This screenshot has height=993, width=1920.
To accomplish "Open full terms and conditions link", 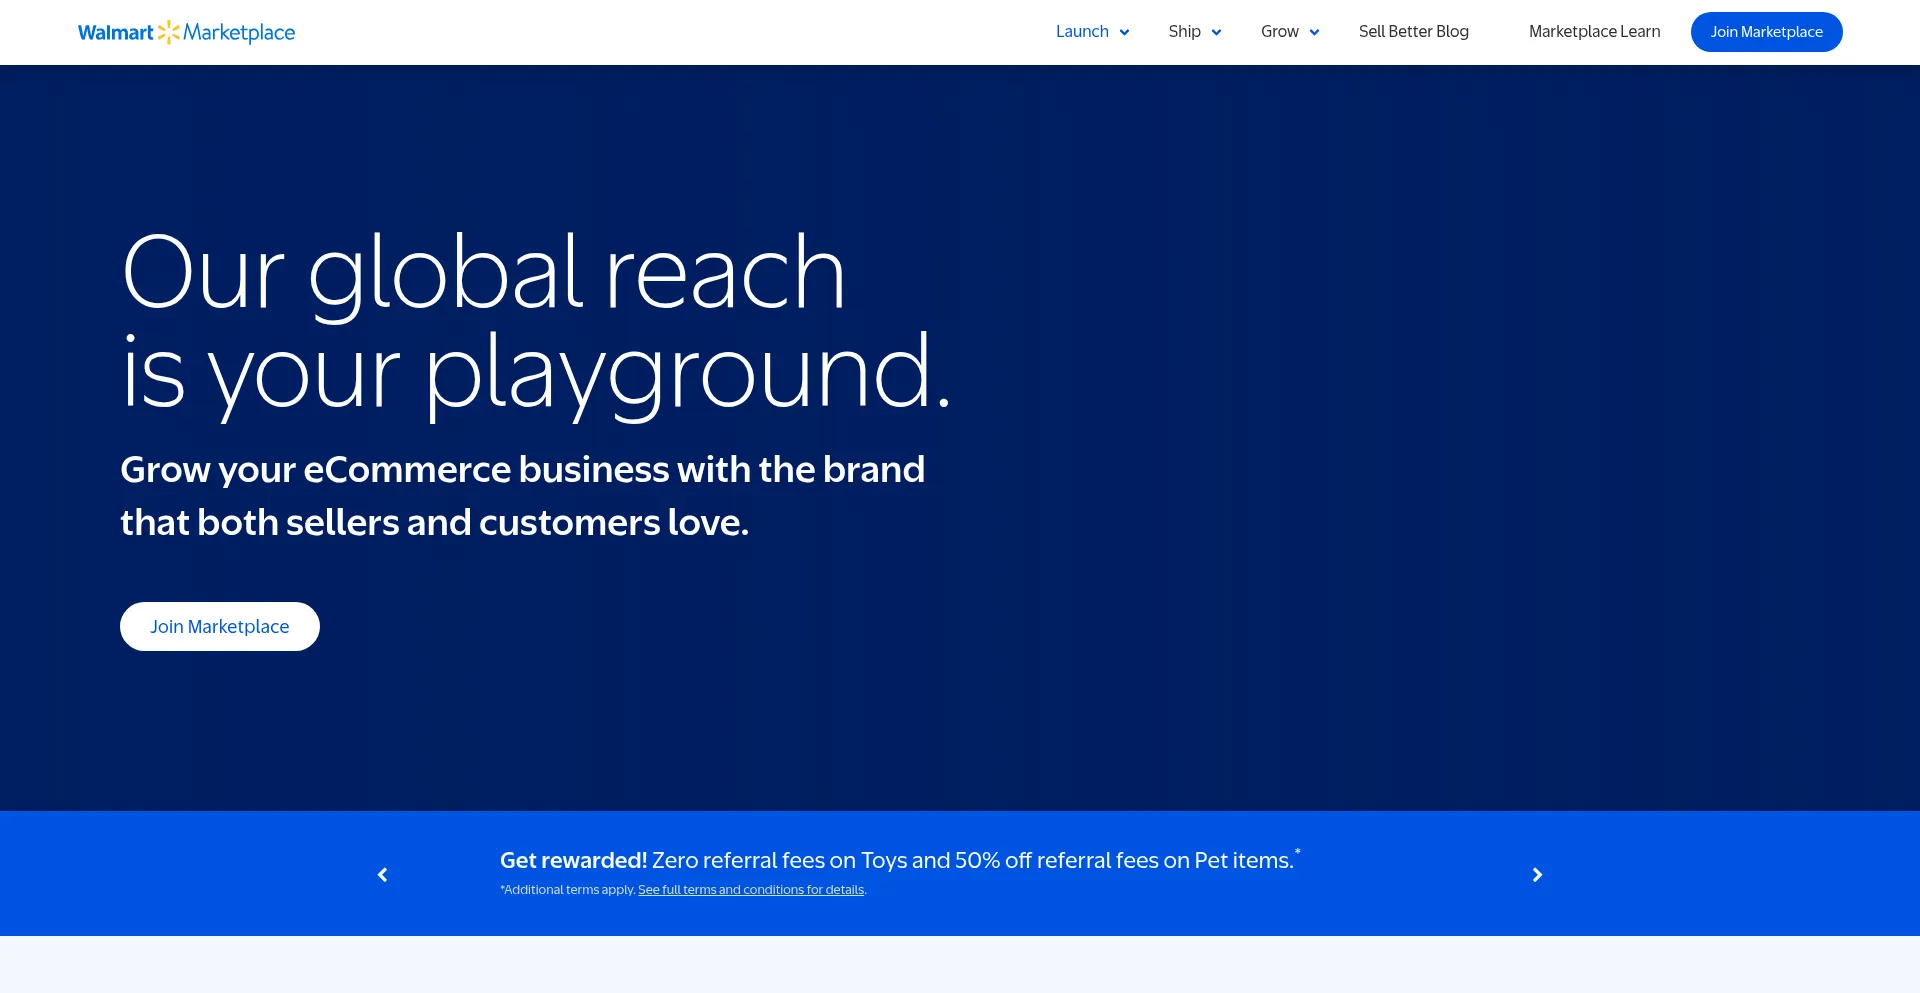I will pos(751,890).
